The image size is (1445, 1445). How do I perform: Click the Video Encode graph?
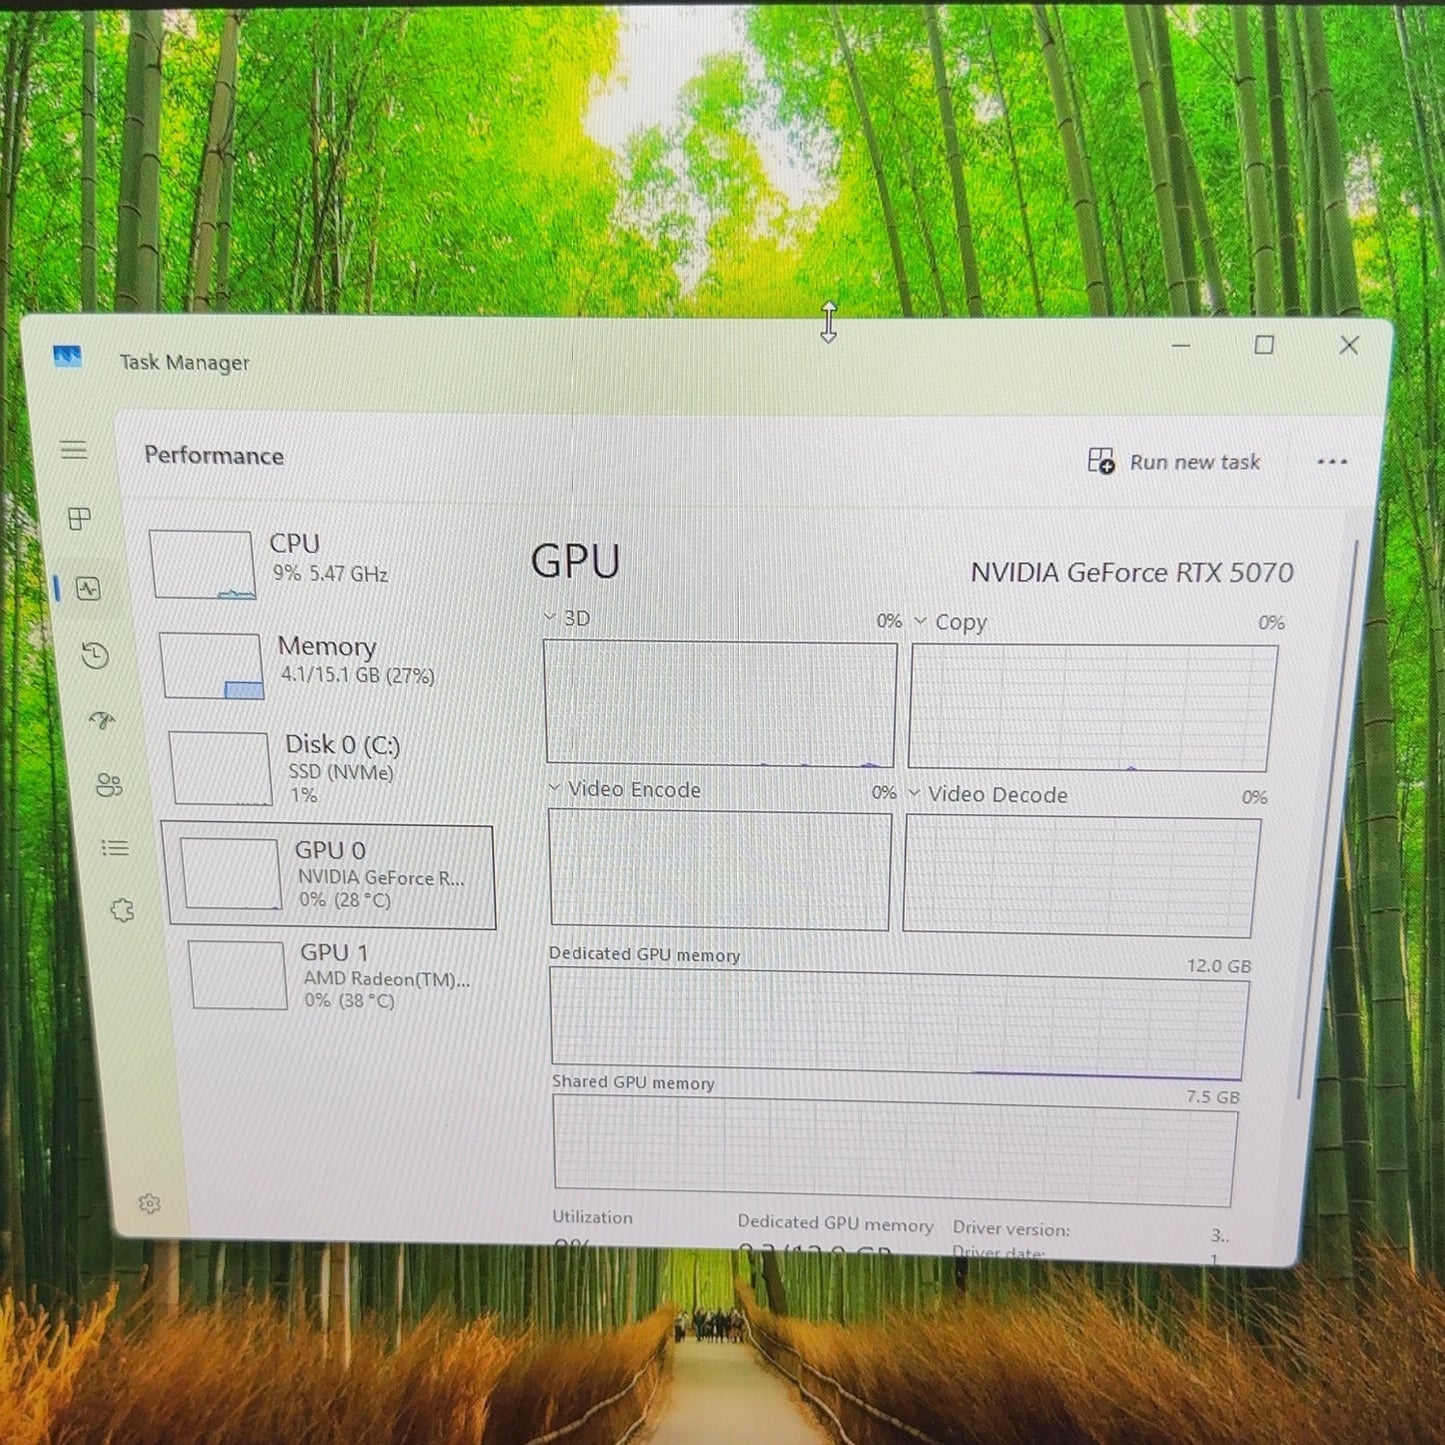click(x=720, y=870)
